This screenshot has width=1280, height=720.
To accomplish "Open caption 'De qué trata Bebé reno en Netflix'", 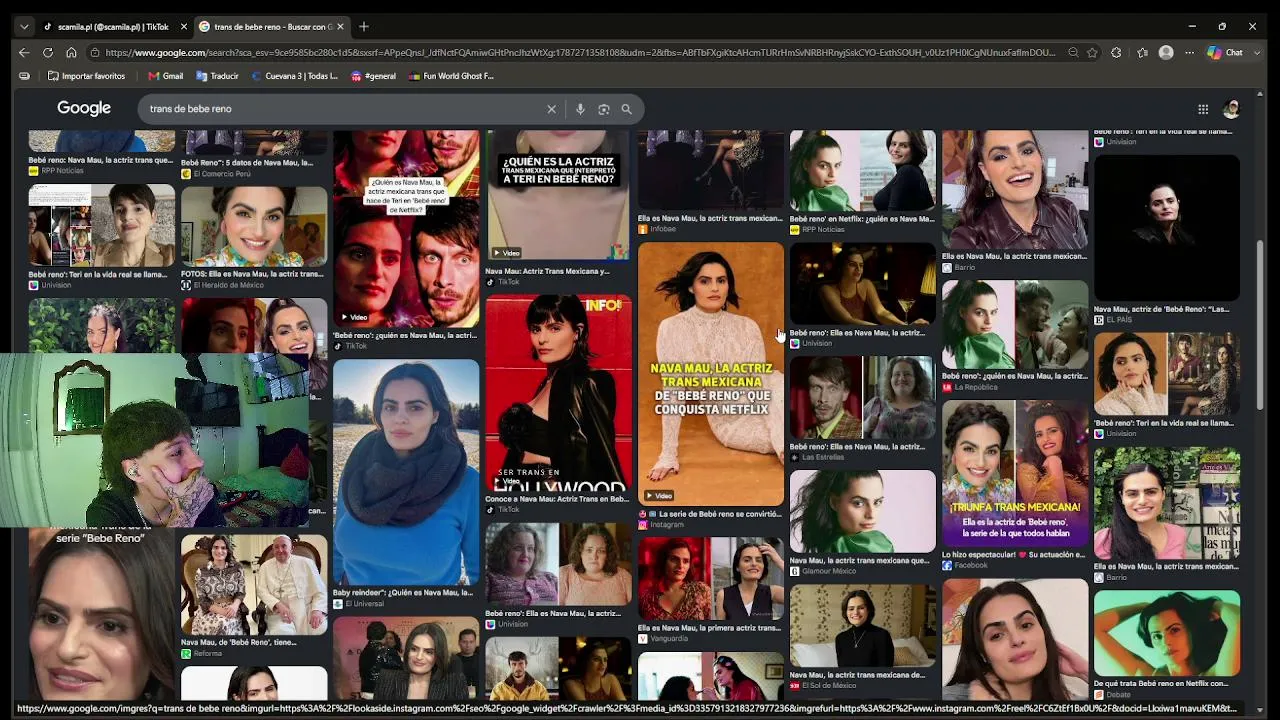I will coord(1161,683).
